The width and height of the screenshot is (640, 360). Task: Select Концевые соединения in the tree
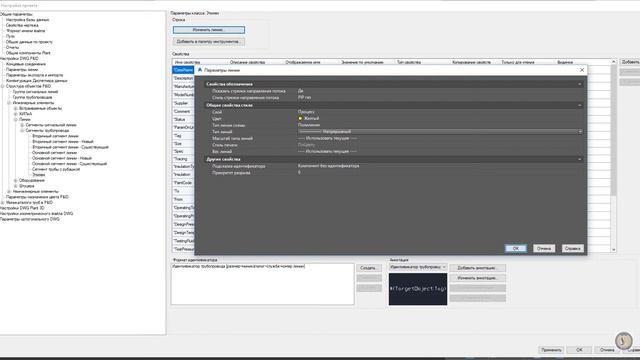26,64
